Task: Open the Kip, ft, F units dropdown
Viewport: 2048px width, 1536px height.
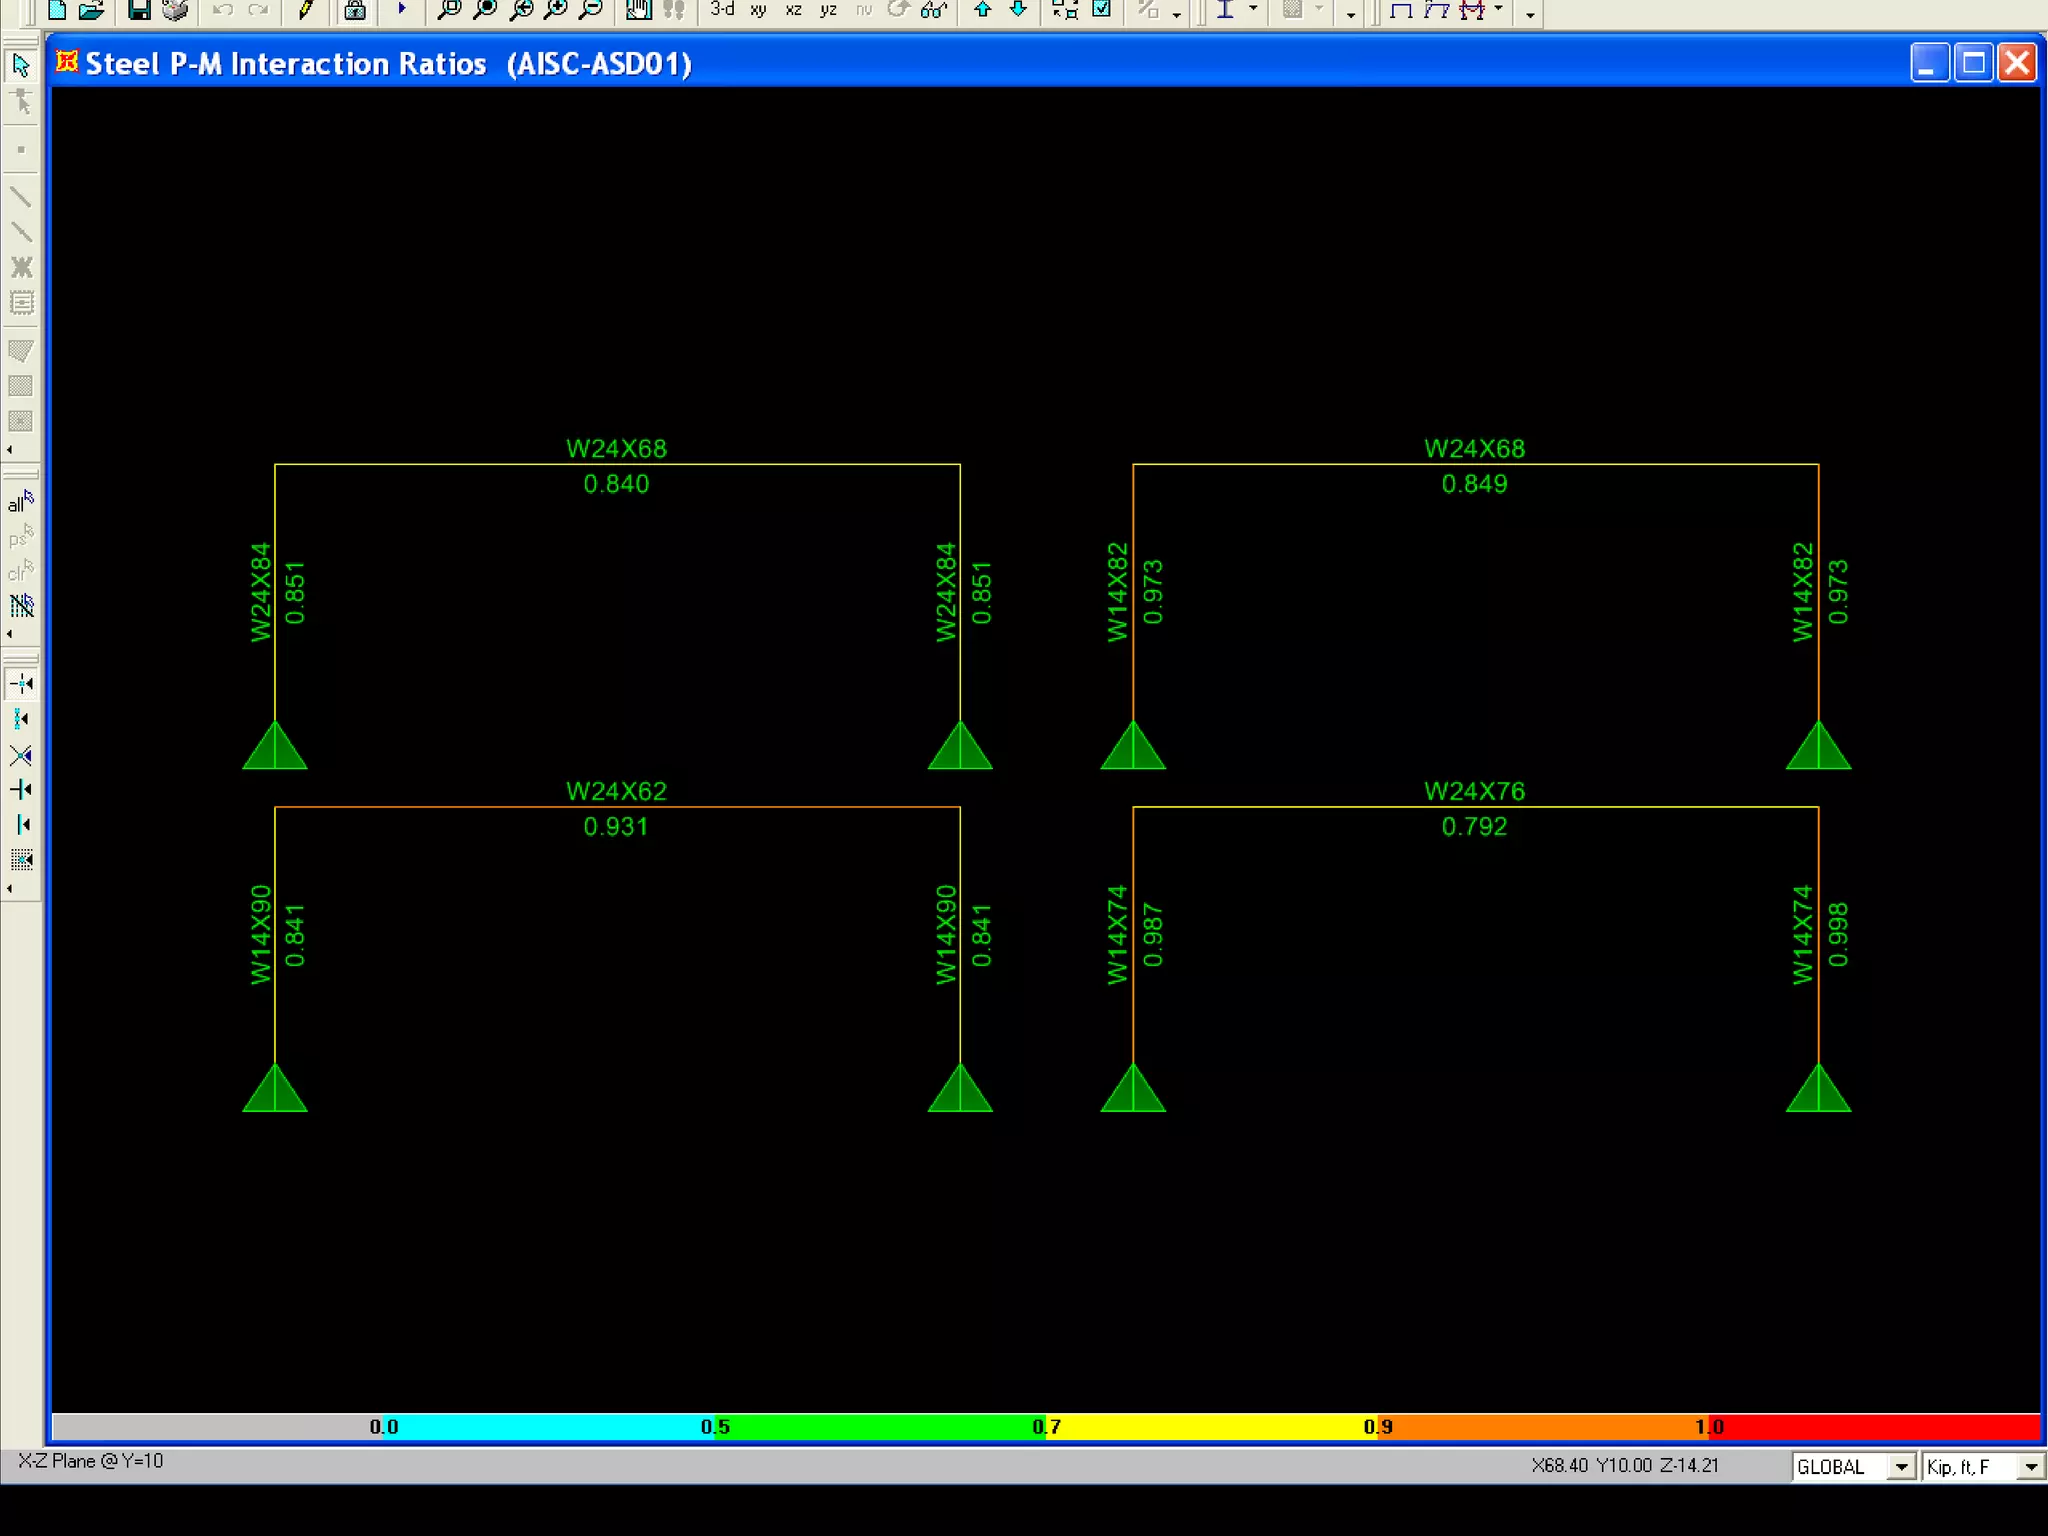Action: pos(2030,1467)
